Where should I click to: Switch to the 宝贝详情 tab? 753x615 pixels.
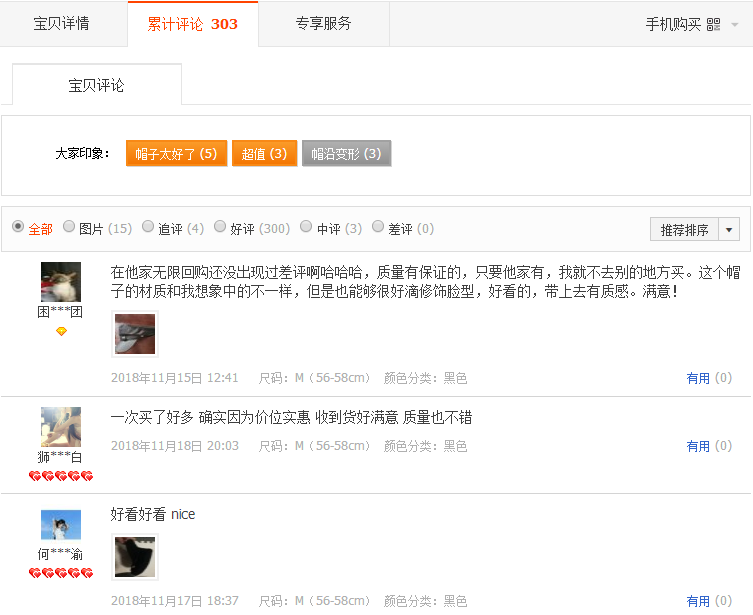64,24
